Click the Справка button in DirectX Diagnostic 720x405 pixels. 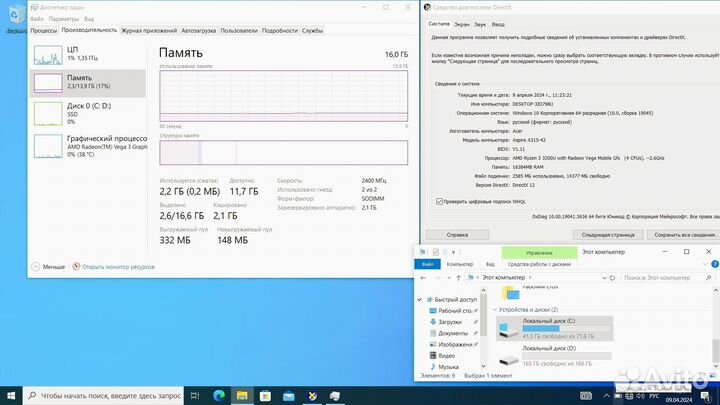pos(457,235)
